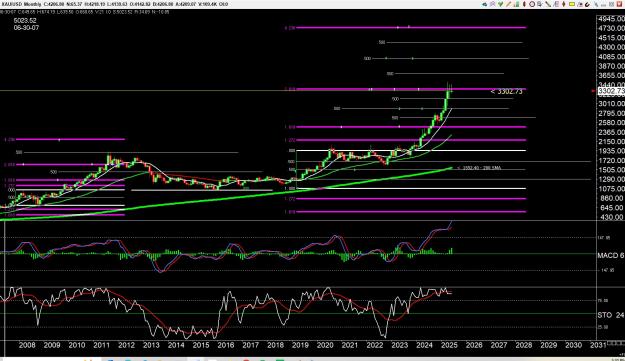Click the 2150.00 price axis label
The image size is (625, 361).
tap(611, 141)
